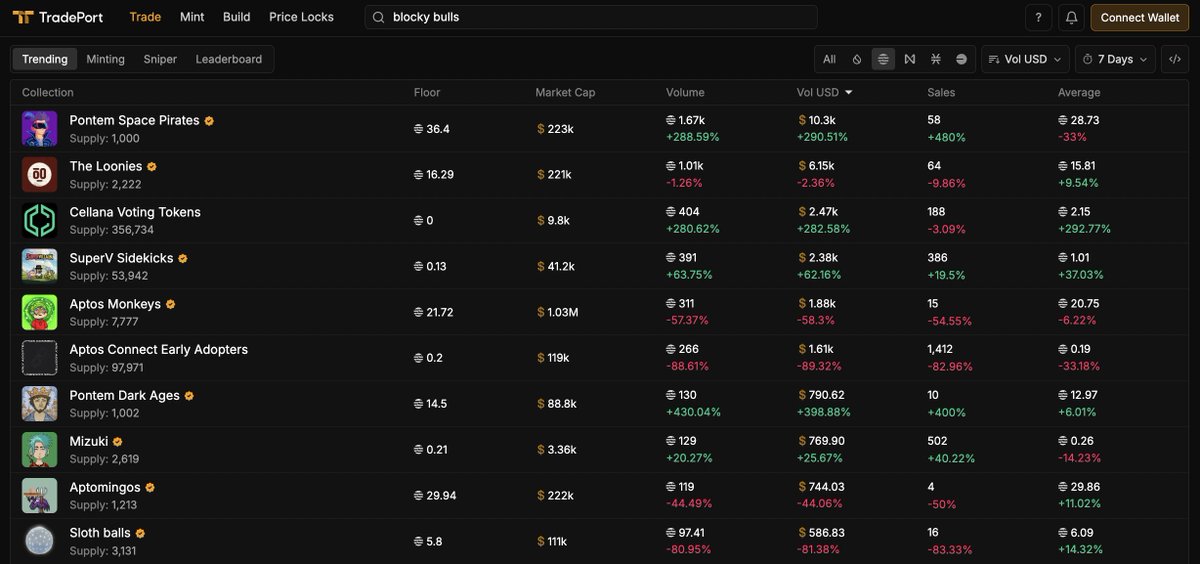
Task: Open SuperV Sidekicks collection thumbnail
Action: (39, 266)
